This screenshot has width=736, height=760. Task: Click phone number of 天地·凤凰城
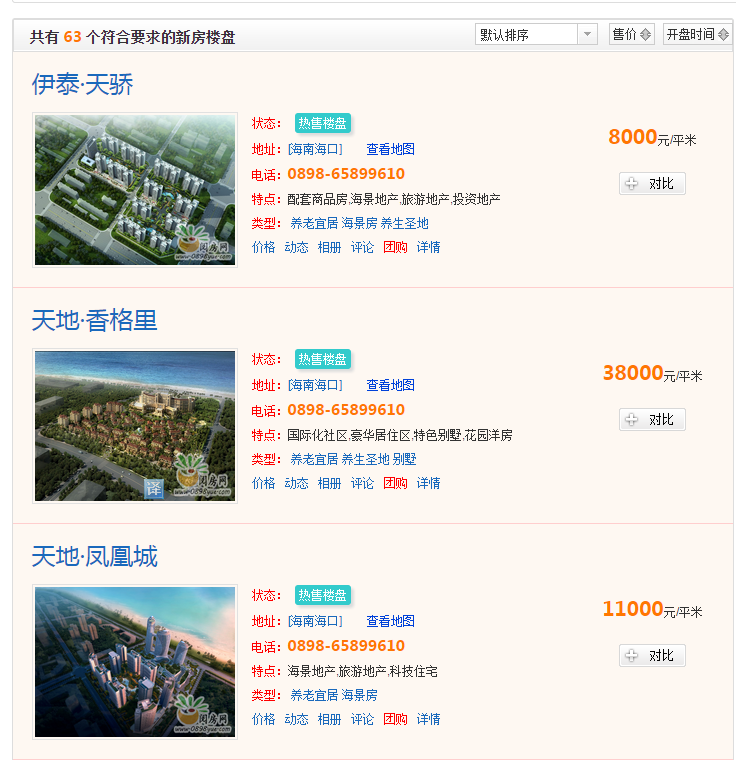coord(346,646)
